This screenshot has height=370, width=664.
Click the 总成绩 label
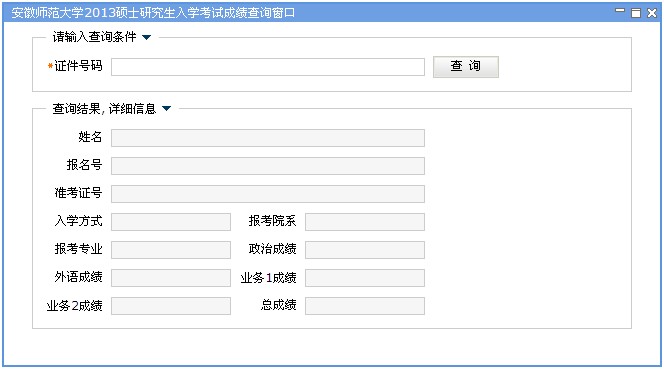pyautogui.click(x=278, y=304)
